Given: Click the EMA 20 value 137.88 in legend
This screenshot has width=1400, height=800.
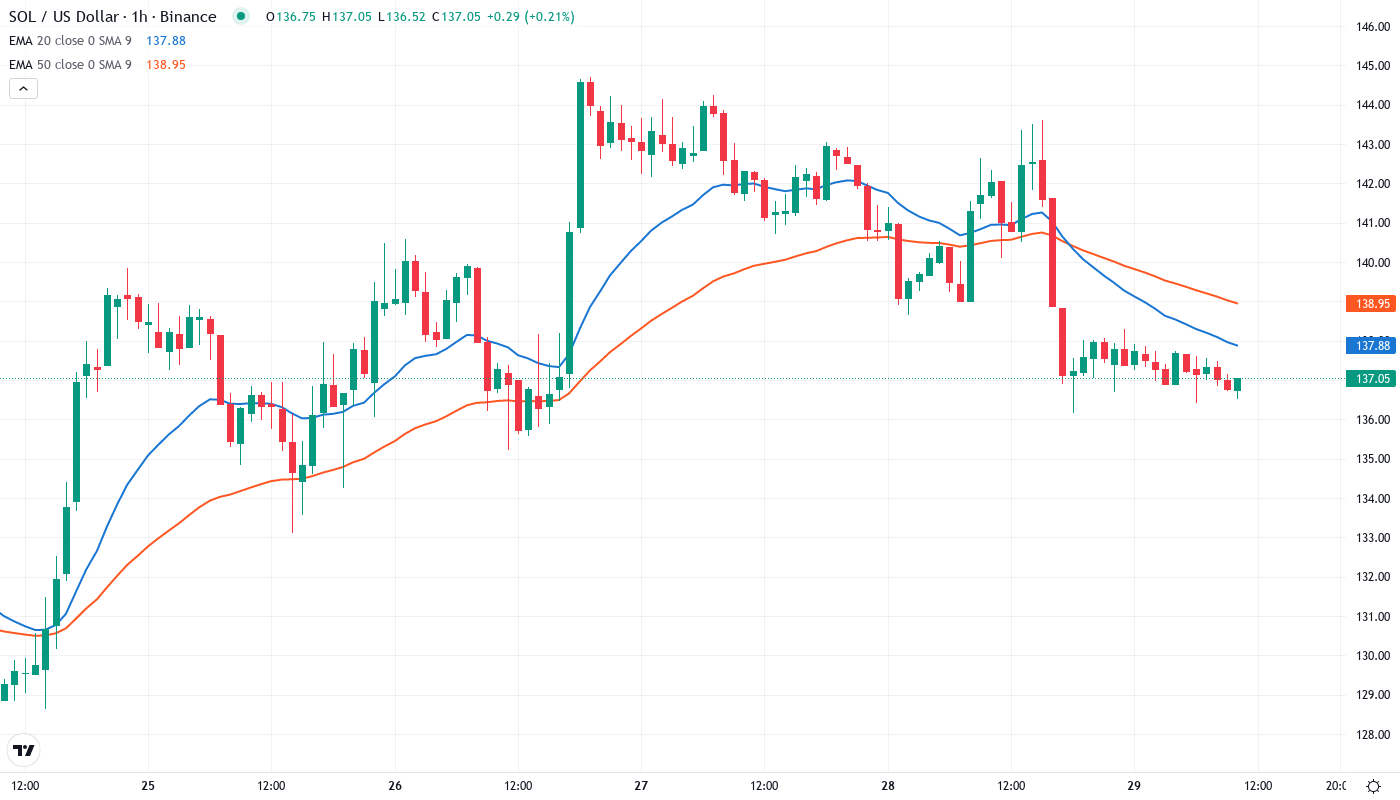Looking at the screenshot, I should click(x=166, y=41).
